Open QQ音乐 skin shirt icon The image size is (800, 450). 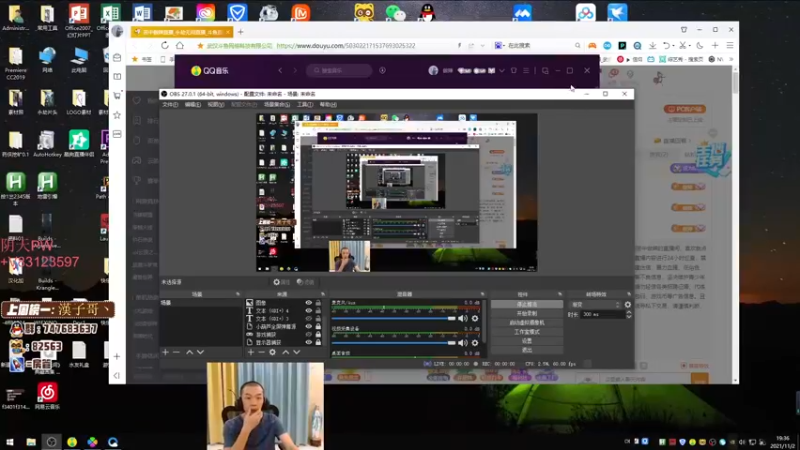tap(514, 70)
